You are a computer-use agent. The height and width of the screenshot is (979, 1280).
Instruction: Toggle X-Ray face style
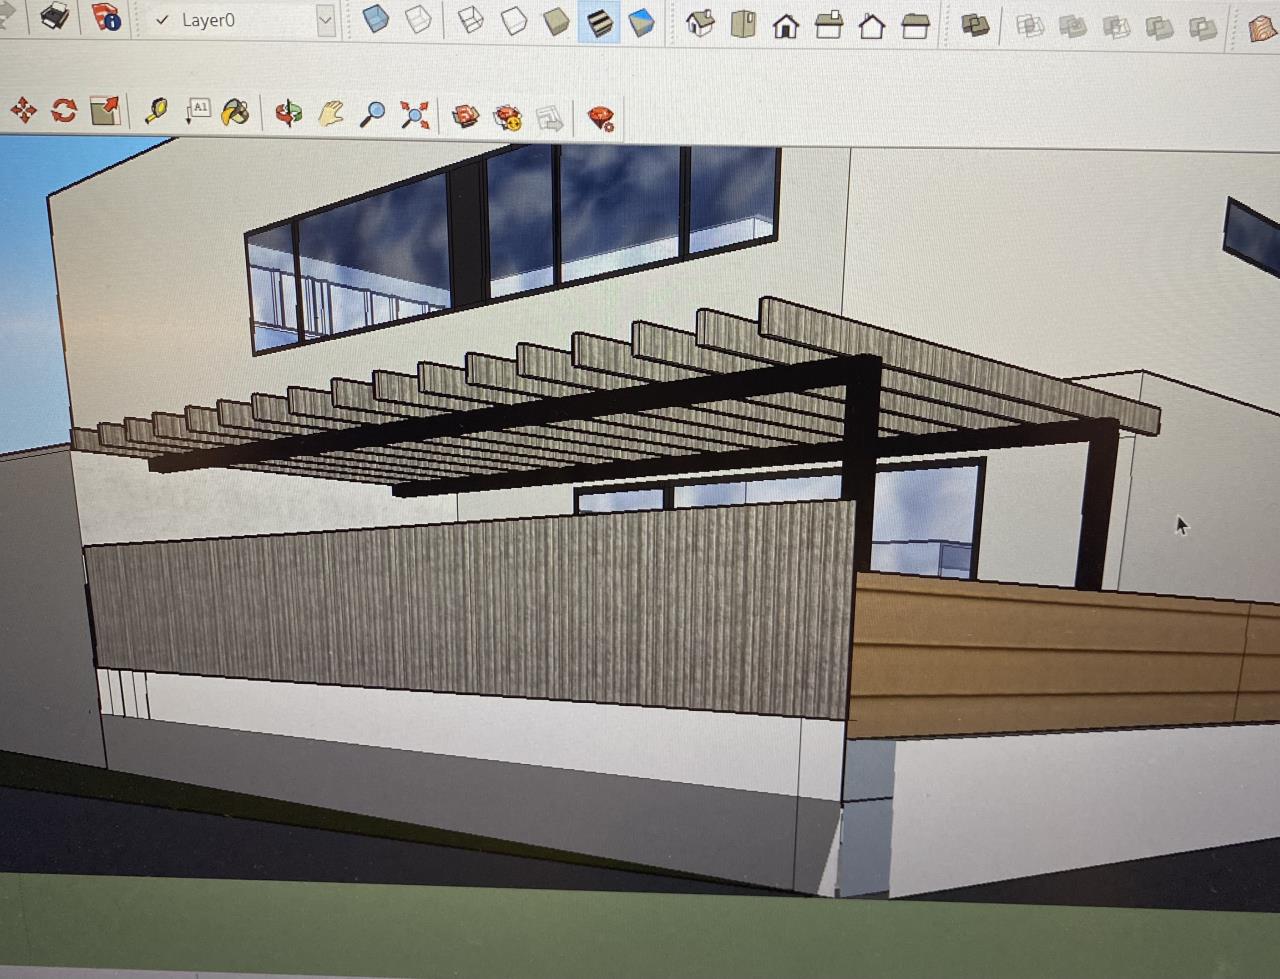(375, 20)
